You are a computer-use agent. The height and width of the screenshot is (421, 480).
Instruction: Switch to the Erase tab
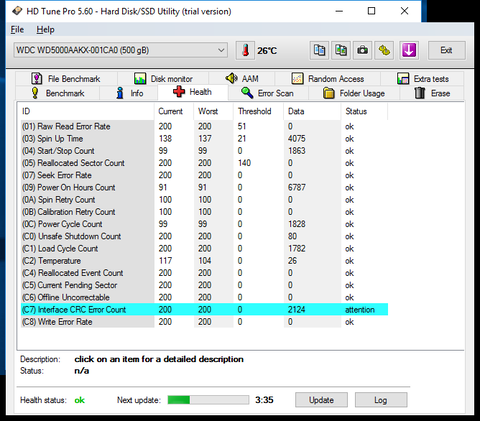click(432, 93)
